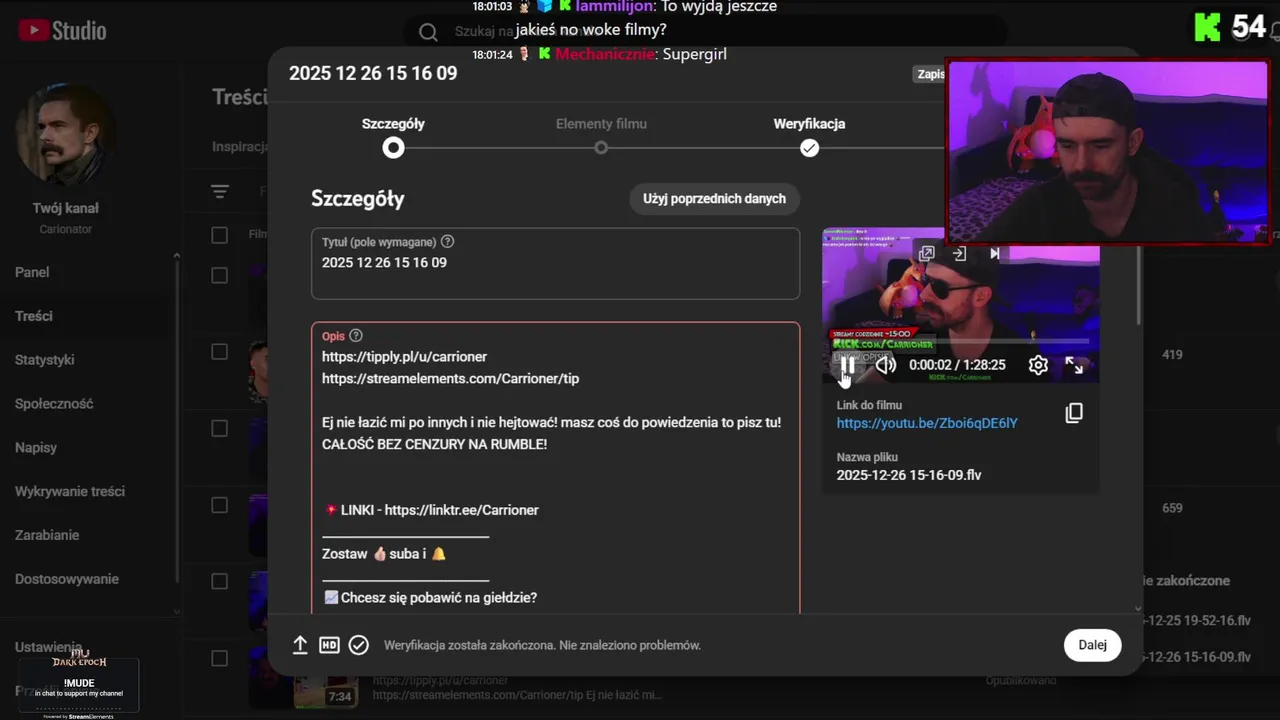
Task: Open Panel in the sidebar
Action: [32, 272]
